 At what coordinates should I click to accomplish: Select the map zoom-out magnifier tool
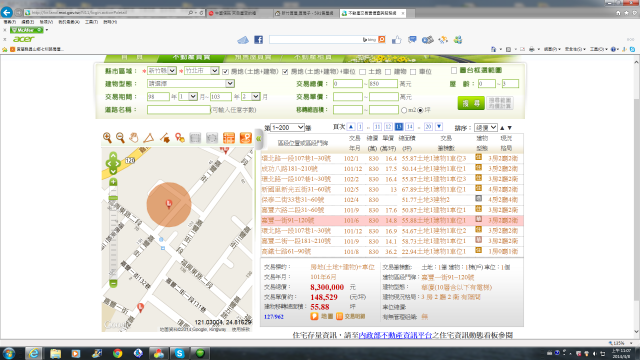click(120, 138)
